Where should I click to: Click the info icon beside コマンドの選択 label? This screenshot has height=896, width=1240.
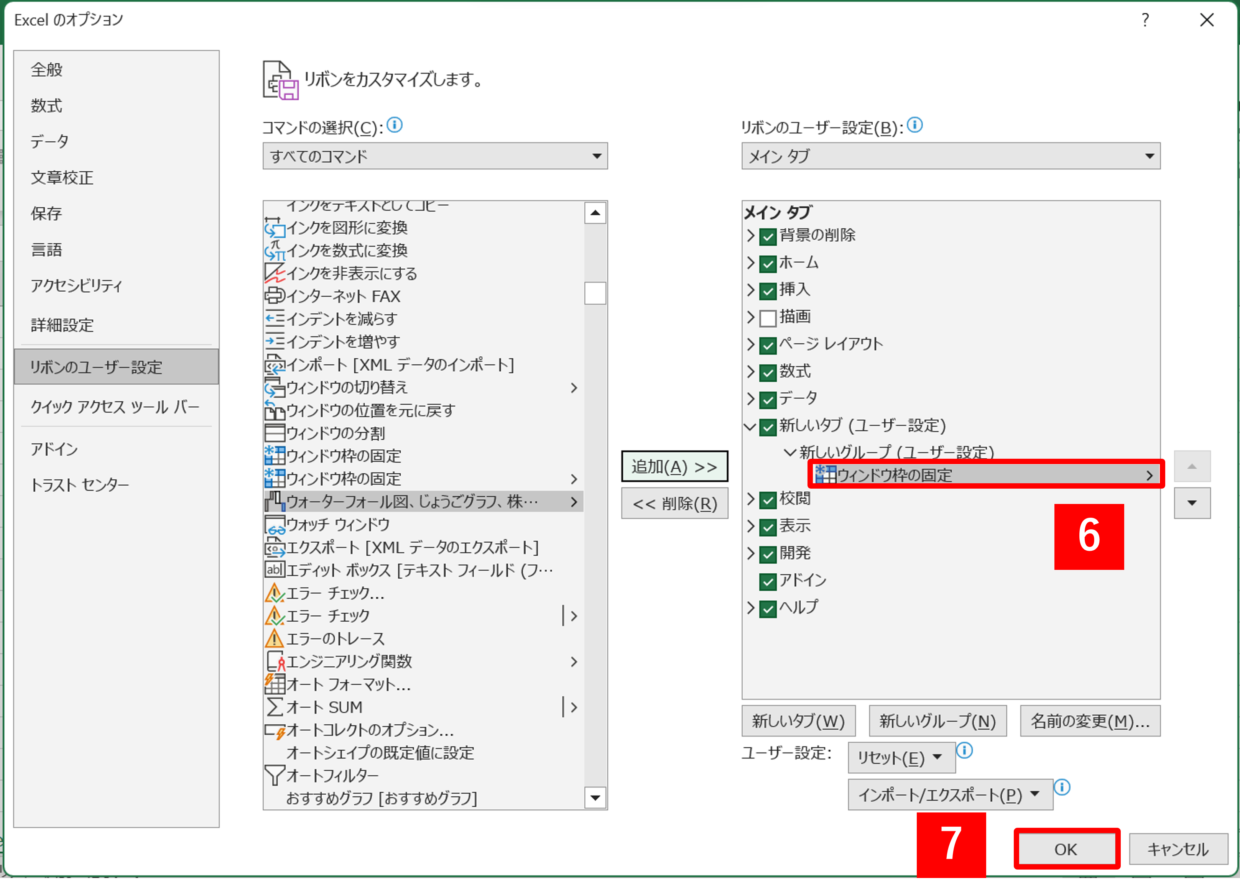[395, 126]
